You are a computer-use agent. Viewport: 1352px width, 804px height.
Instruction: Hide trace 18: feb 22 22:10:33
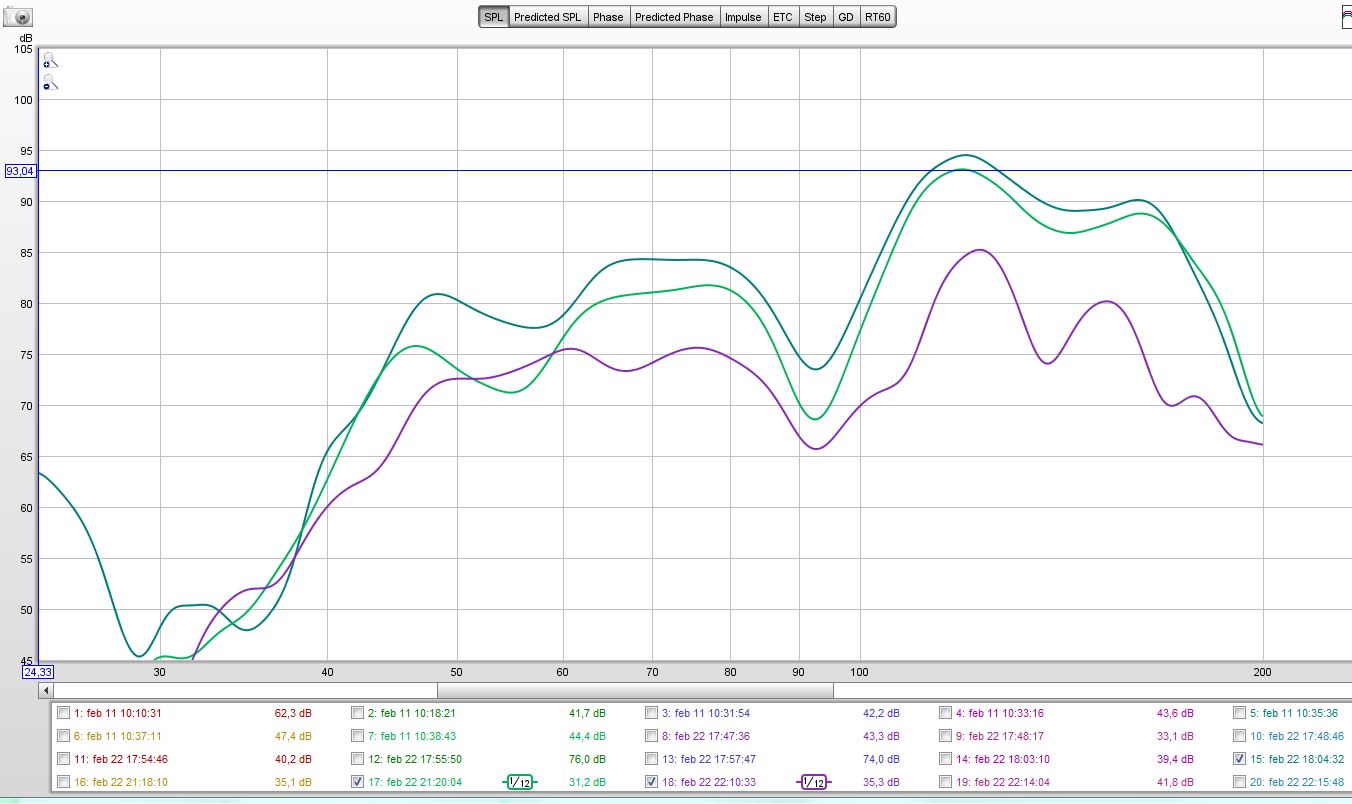(652, 782)
